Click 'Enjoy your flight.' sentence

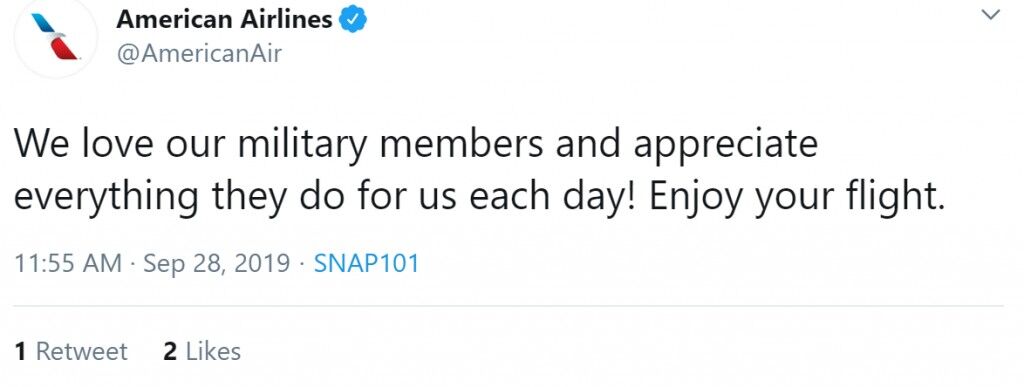click(x=797, y=197)
